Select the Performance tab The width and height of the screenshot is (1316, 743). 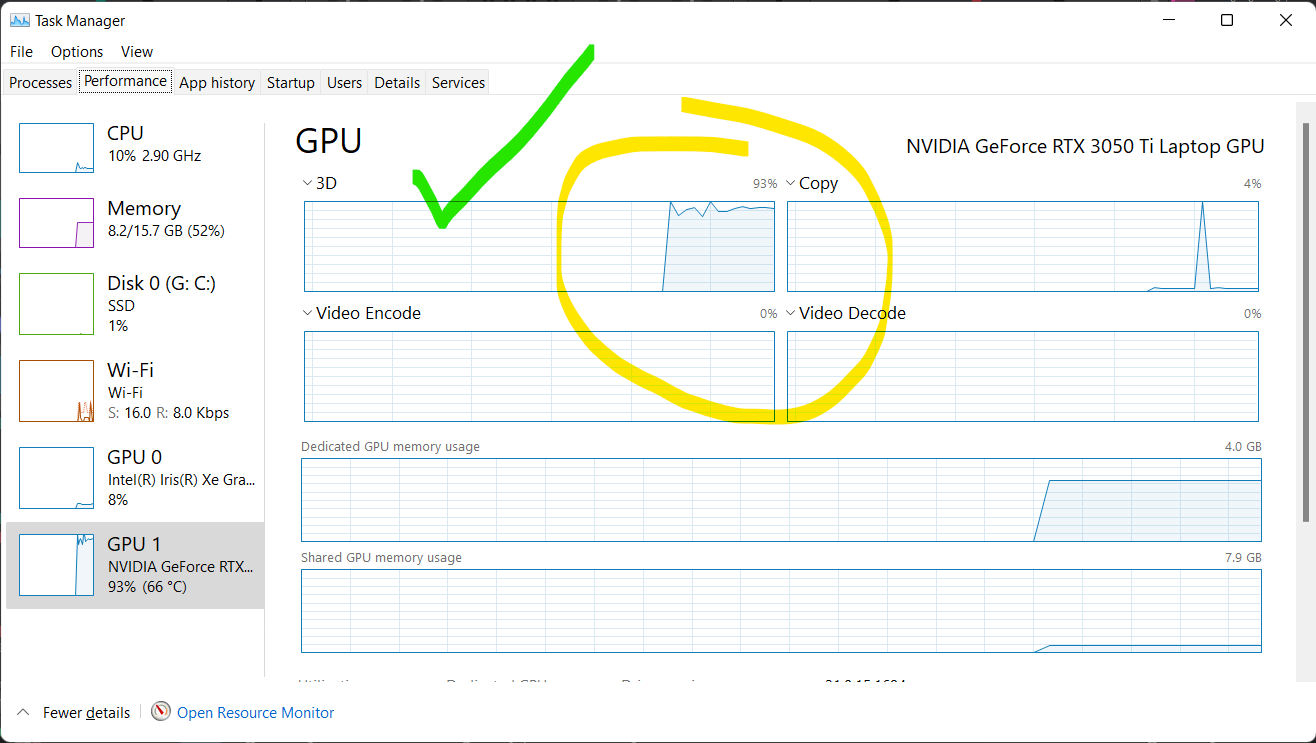point(125,81)
